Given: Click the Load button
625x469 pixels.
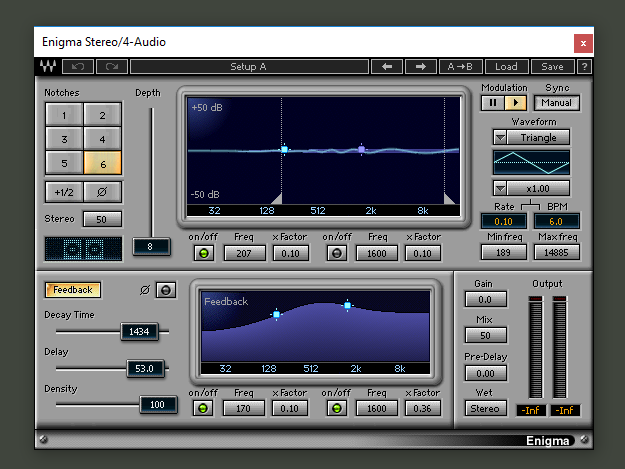Looking at the screenshot, I should [x=506, y=67].
